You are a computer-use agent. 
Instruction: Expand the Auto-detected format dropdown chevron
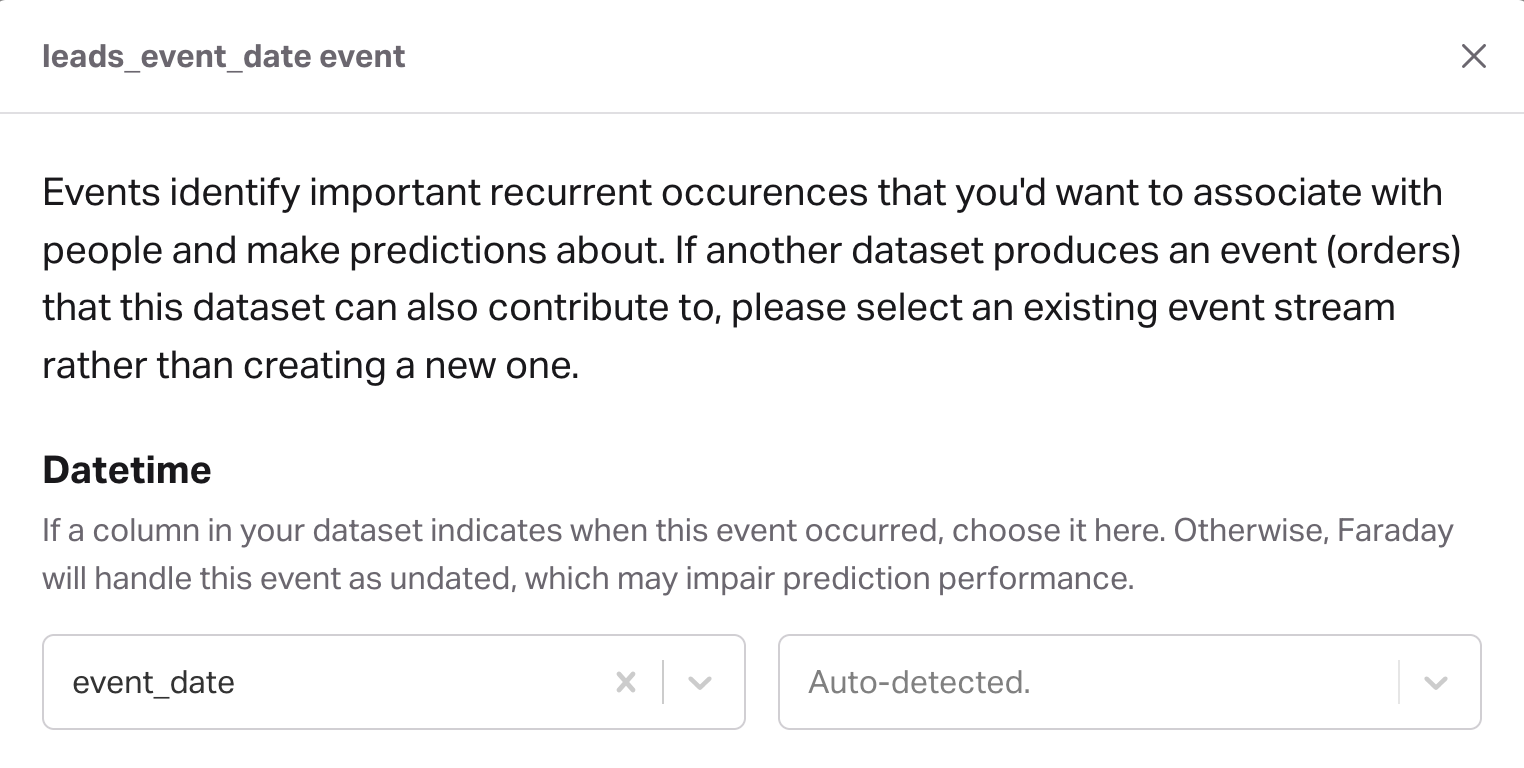1436,682
